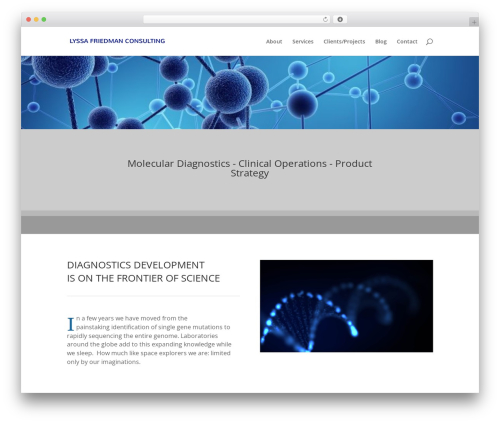
Task: Click the DNA helix image
Action: [346, 306]
